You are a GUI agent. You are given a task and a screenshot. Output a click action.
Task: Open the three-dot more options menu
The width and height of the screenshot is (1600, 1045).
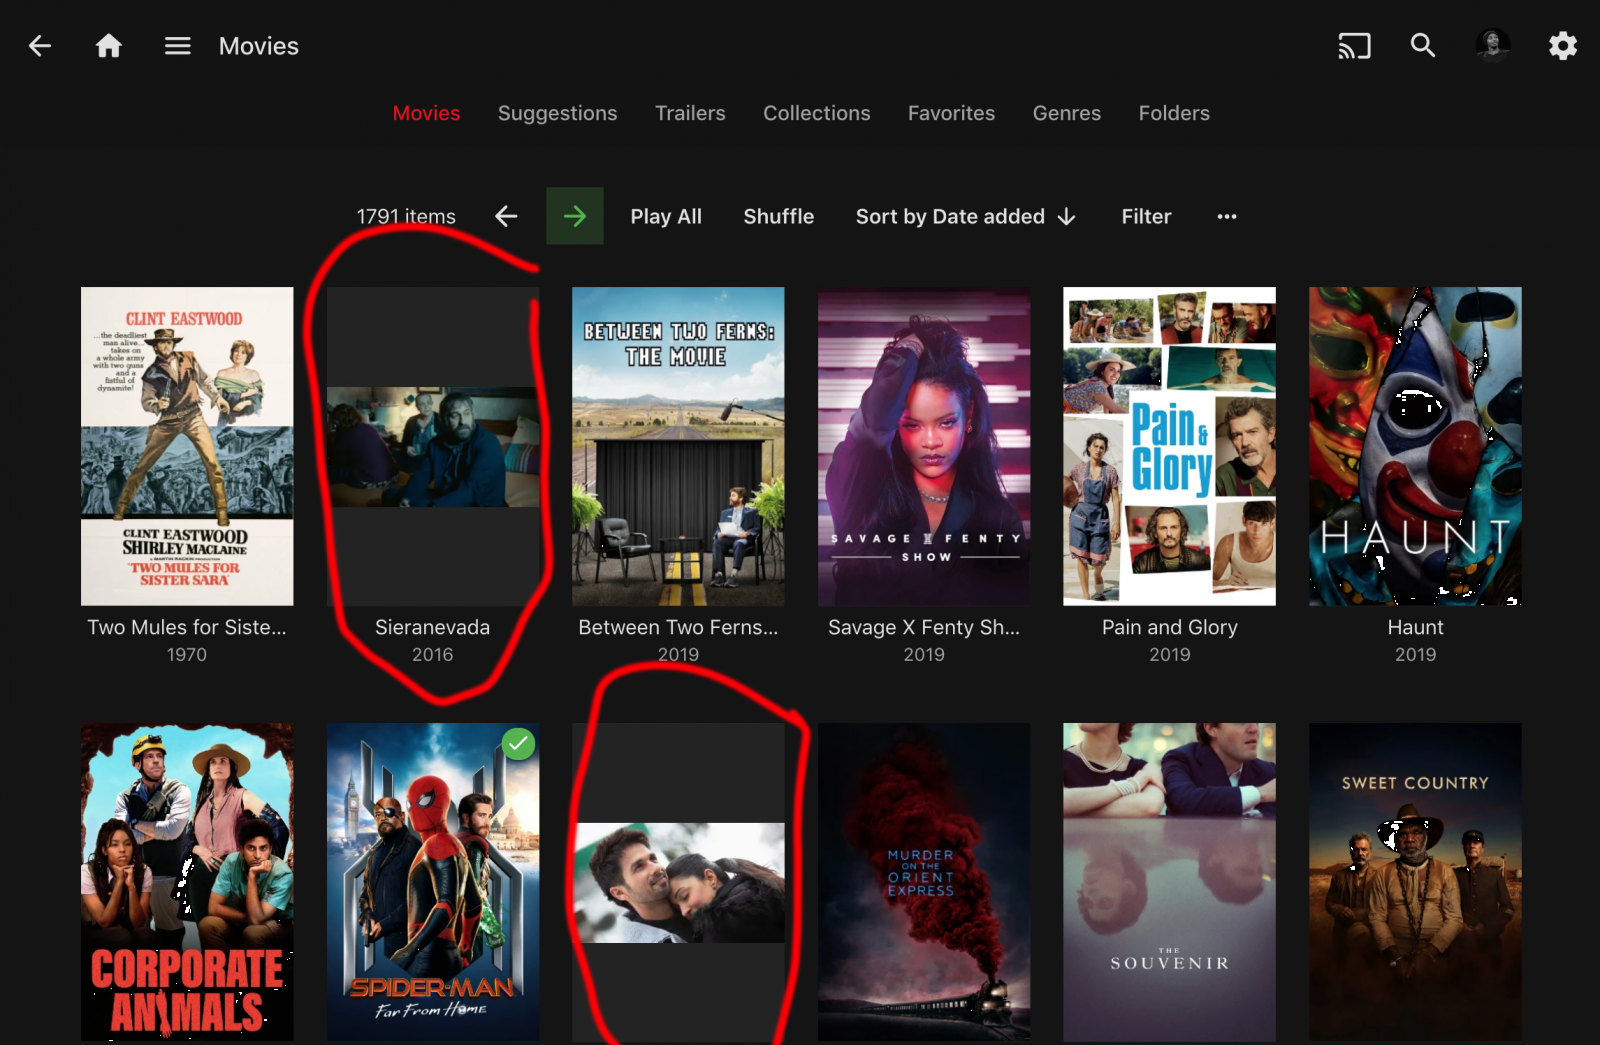pos(1227,216)
